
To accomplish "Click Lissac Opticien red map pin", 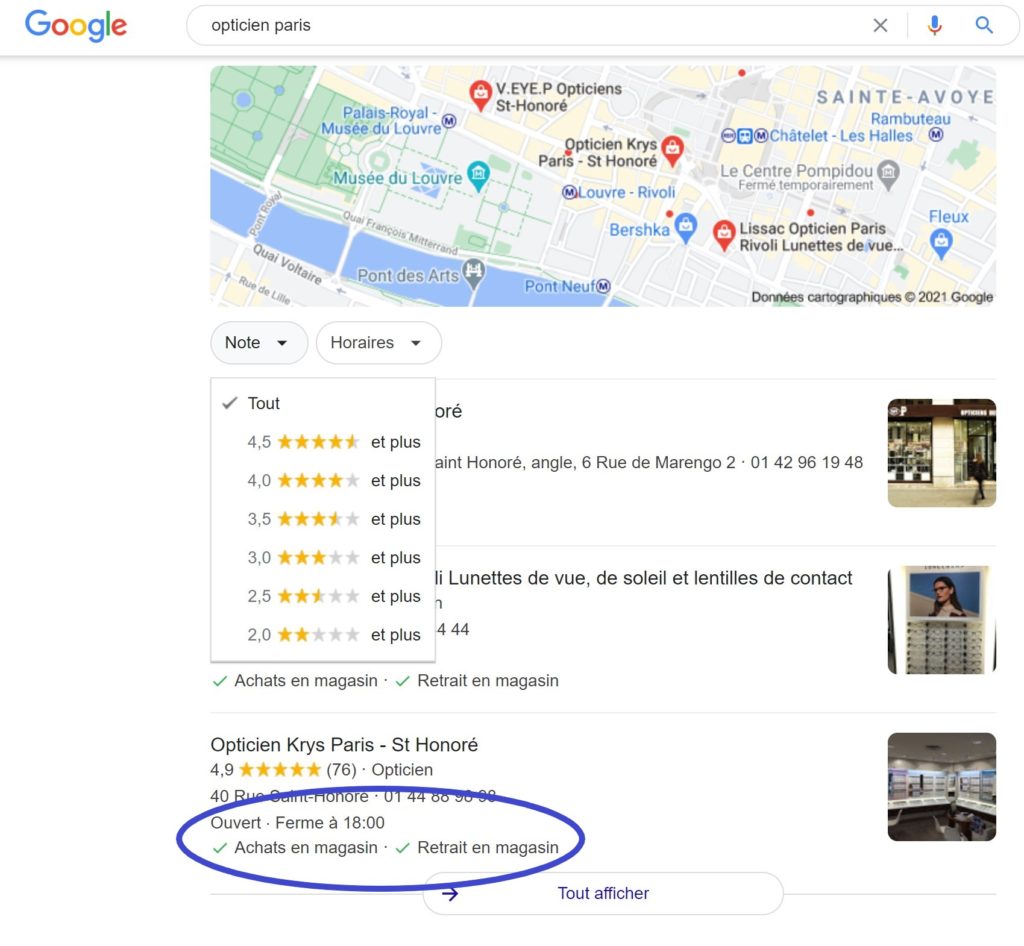I will point(724,235).
